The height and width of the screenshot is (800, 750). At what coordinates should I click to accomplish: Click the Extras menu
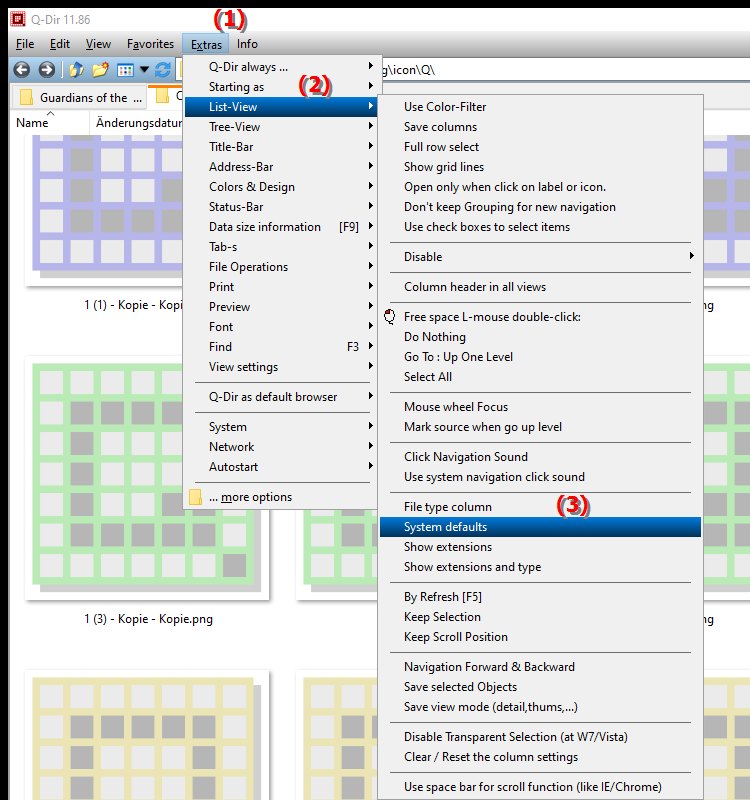click(x=206, y=44)
